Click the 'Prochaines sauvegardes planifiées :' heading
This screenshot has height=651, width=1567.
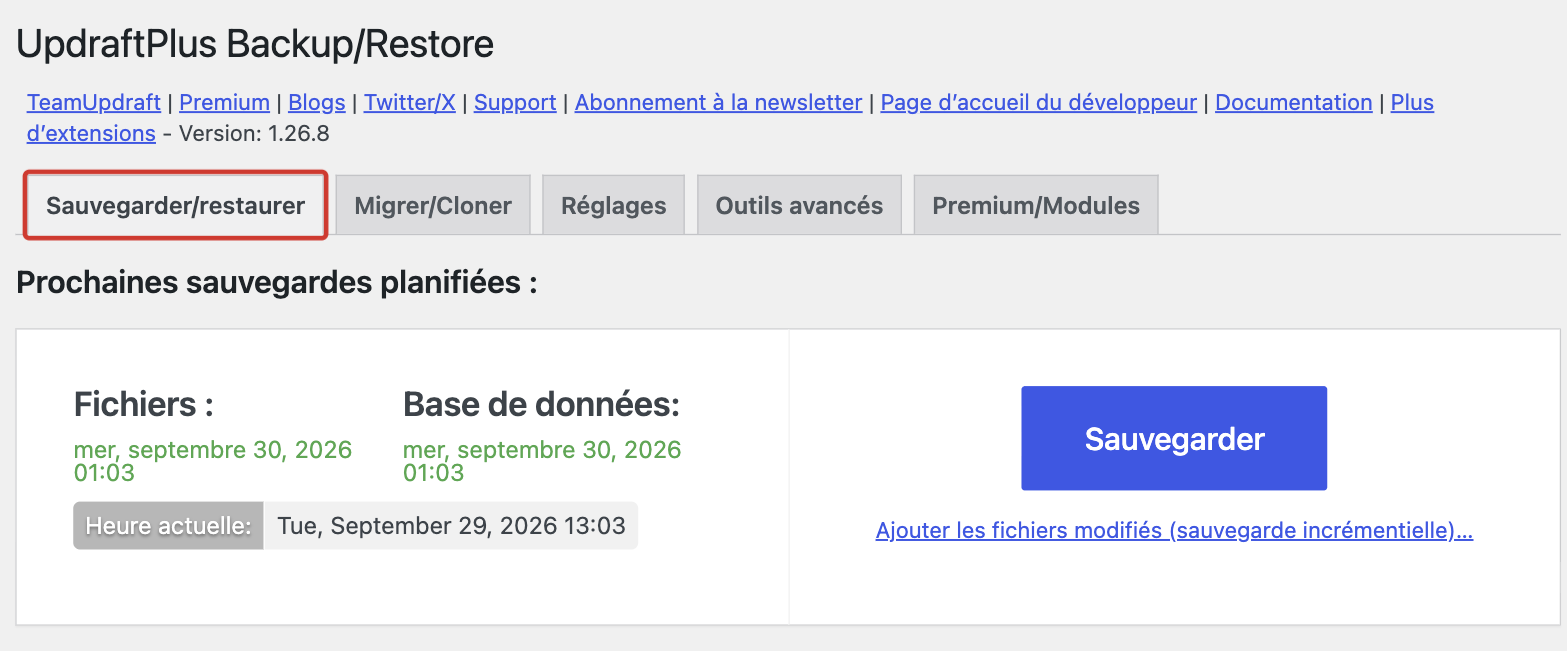coord(277,283)
